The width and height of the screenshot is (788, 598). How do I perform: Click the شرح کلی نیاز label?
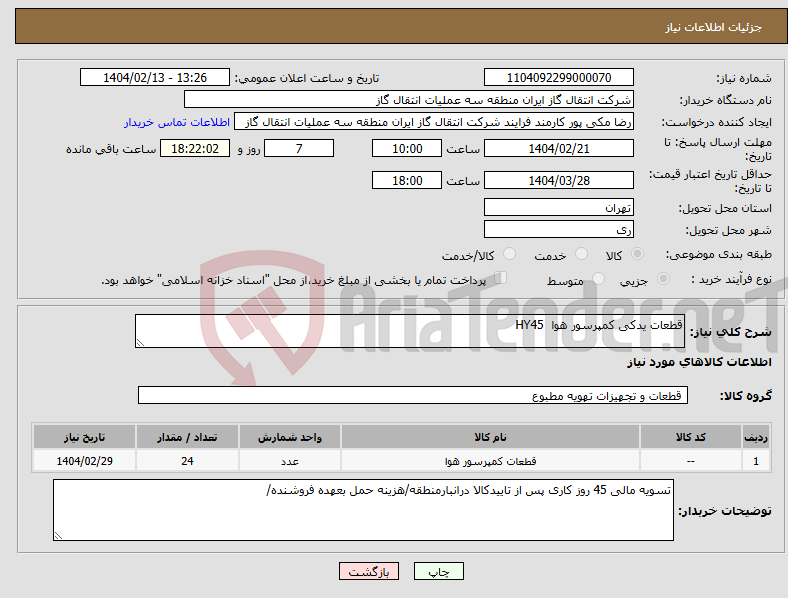point(731,332)
